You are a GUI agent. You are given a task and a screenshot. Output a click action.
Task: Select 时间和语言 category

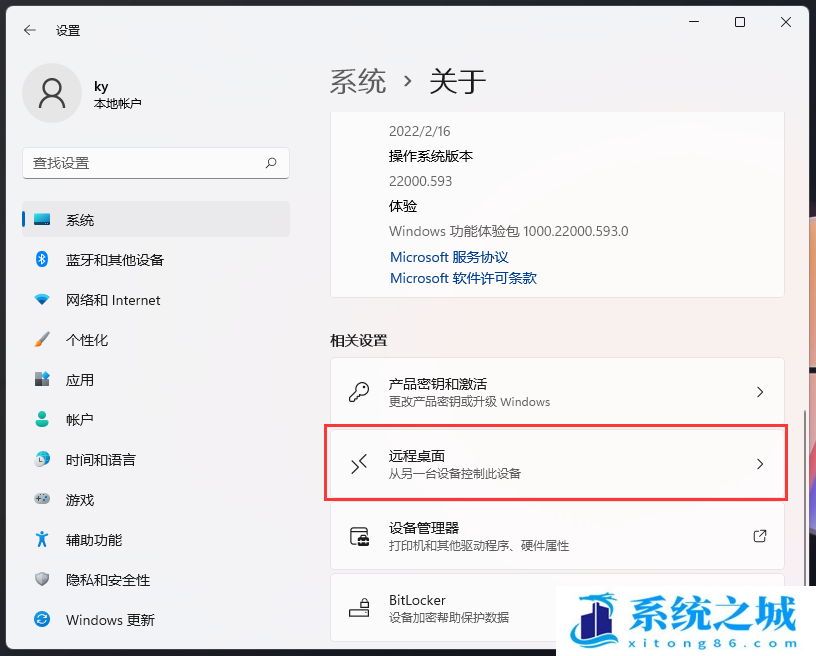pos(156,460)
